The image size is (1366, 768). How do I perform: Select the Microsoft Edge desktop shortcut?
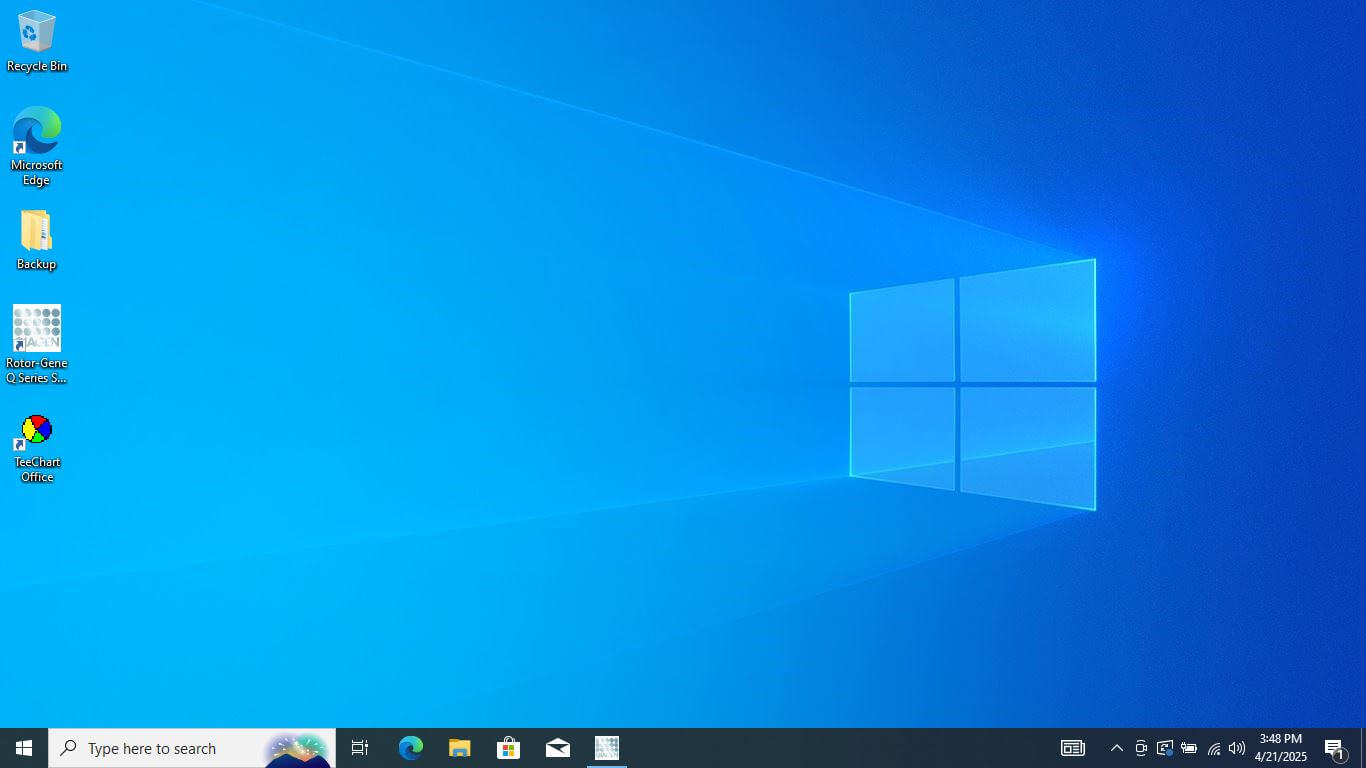point(37,145)
